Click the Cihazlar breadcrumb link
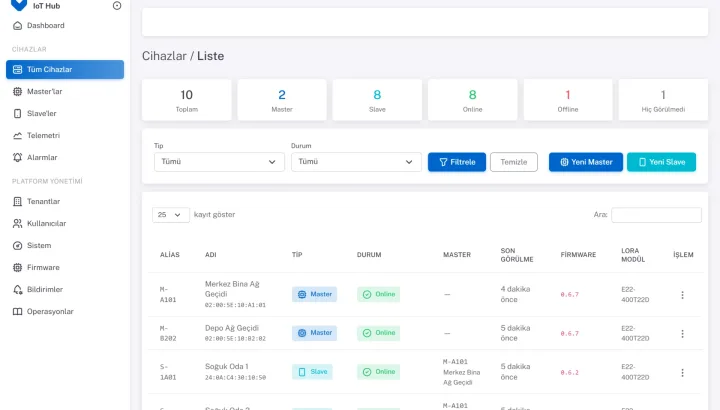 [x=164, y=56]
